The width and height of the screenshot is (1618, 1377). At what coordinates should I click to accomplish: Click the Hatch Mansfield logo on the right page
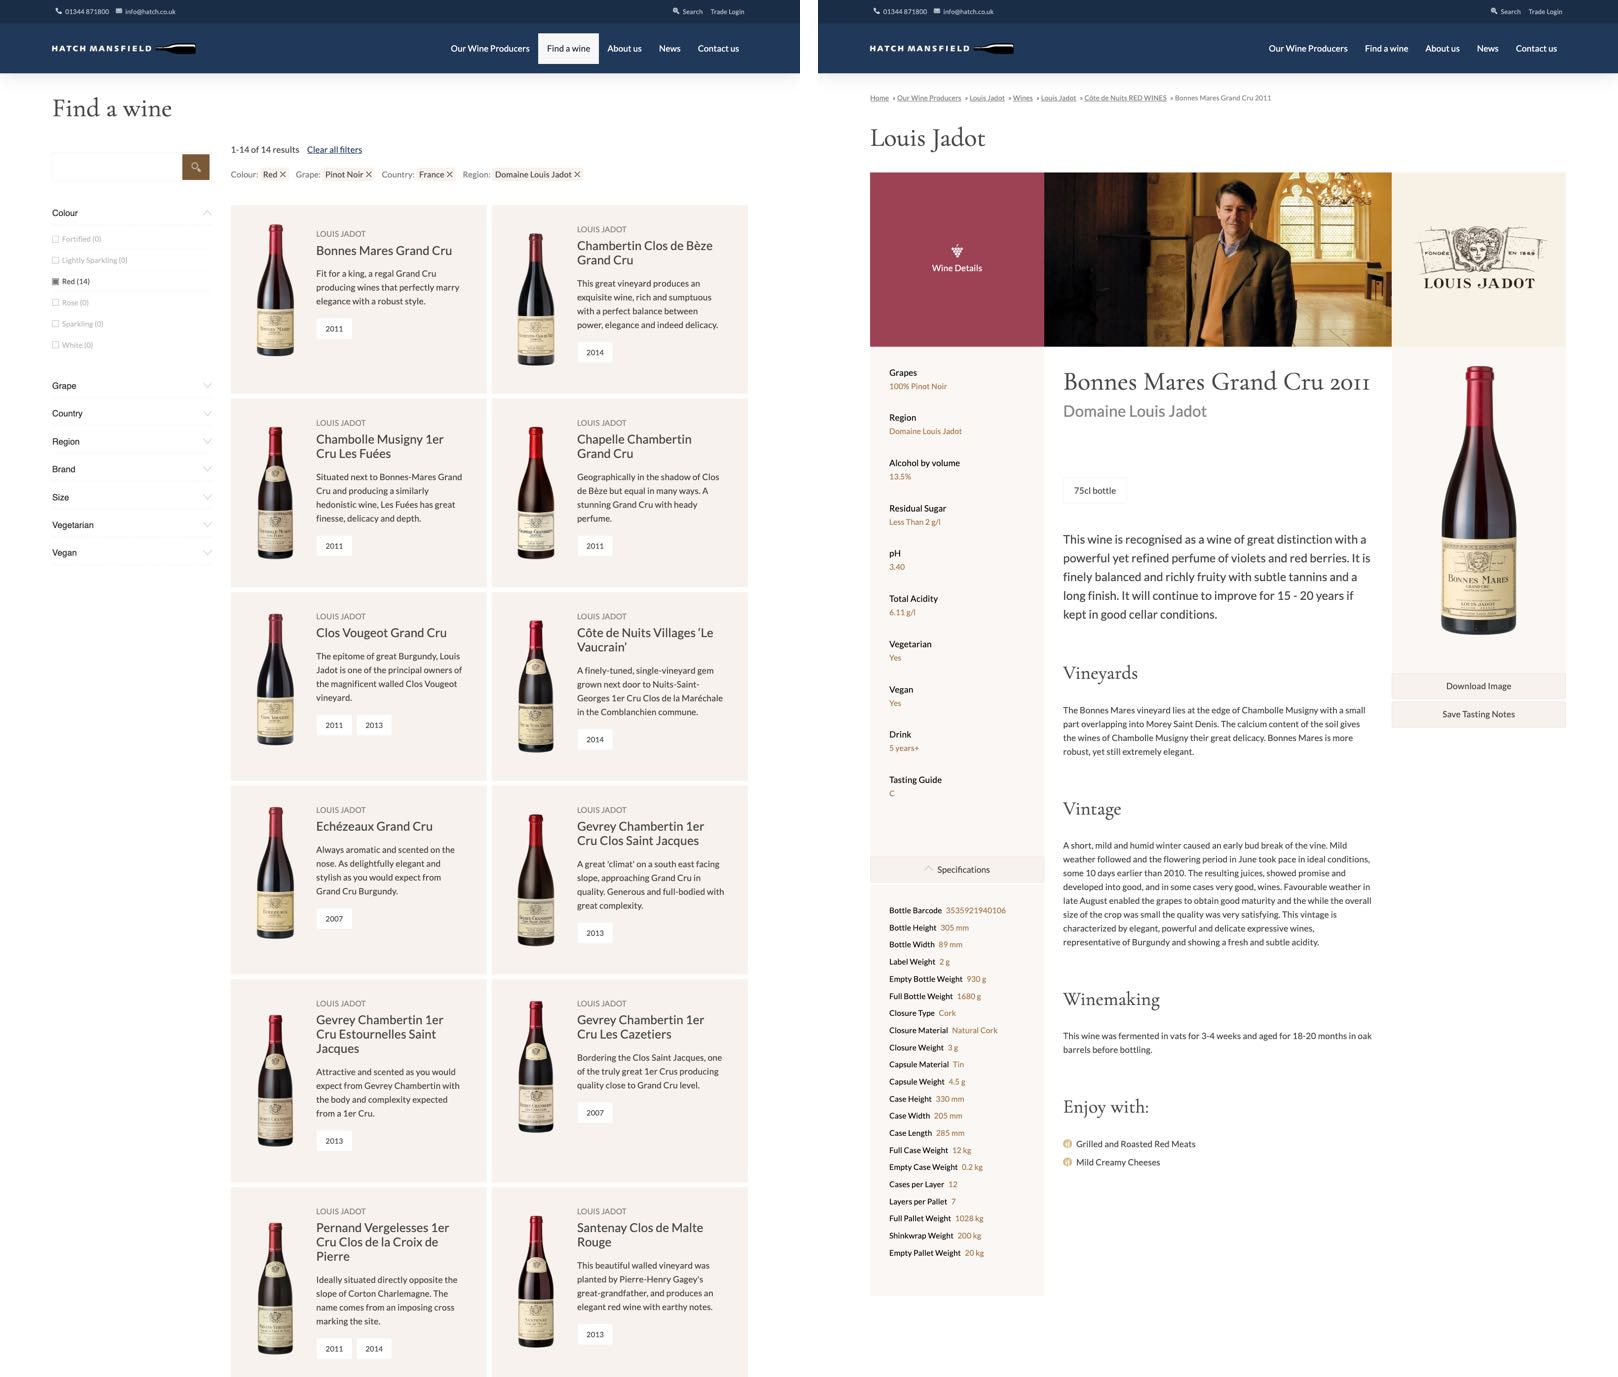pyautogui.click(x=942, y=48)
